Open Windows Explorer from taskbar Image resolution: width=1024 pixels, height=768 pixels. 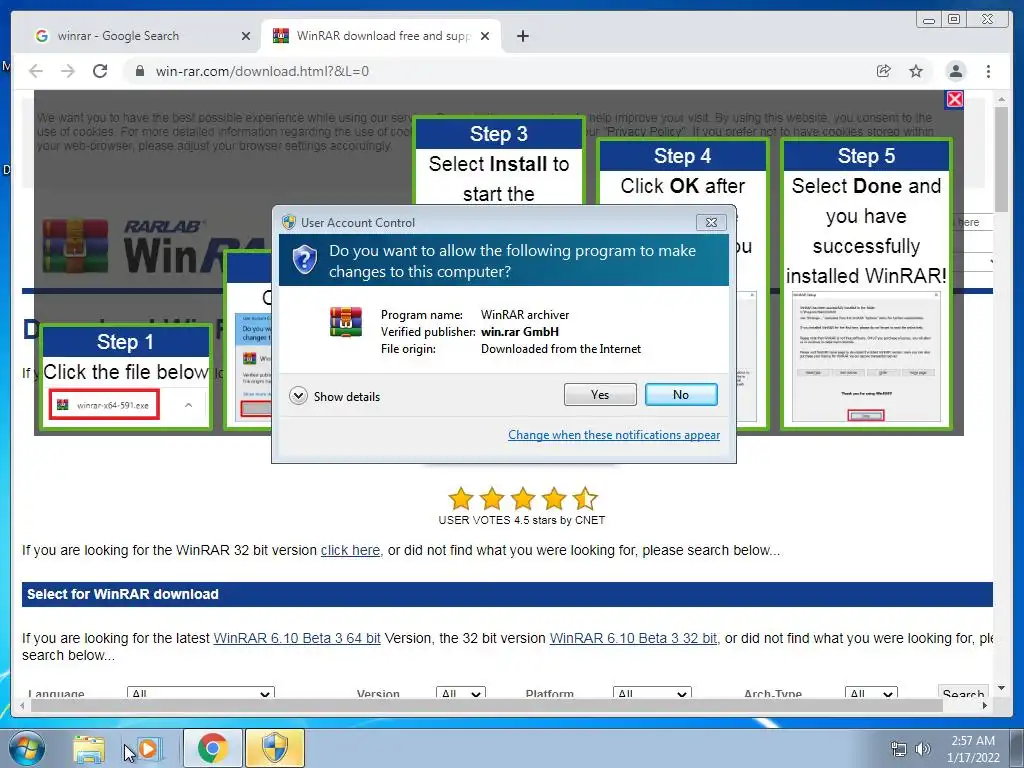pyautogui.click(x=89, y=749)
